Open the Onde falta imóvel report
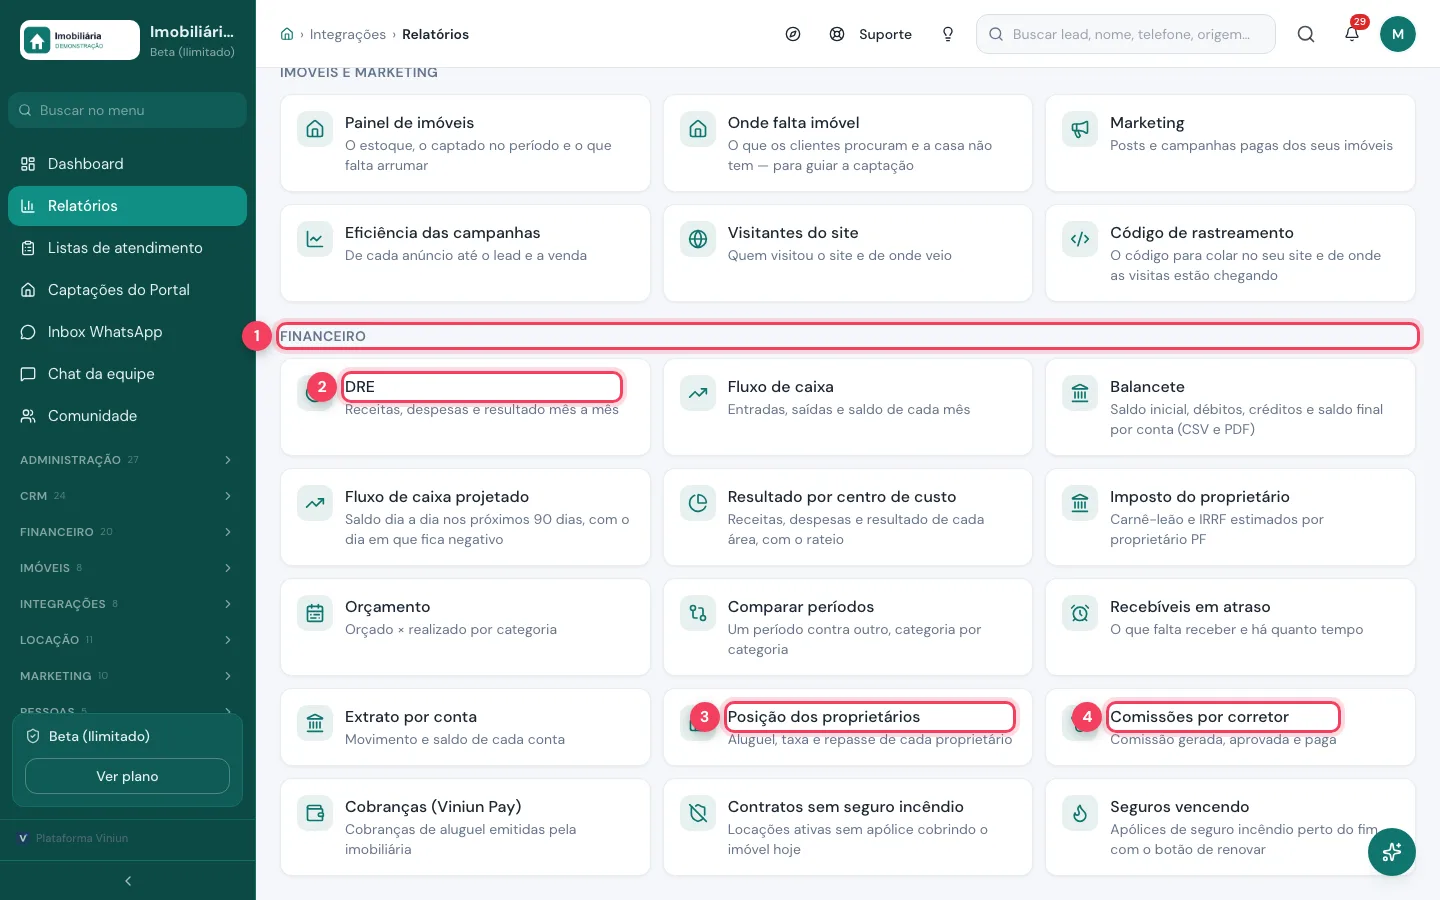The width and height of the screenshot is (1440, 900). (x=847, y=143)
